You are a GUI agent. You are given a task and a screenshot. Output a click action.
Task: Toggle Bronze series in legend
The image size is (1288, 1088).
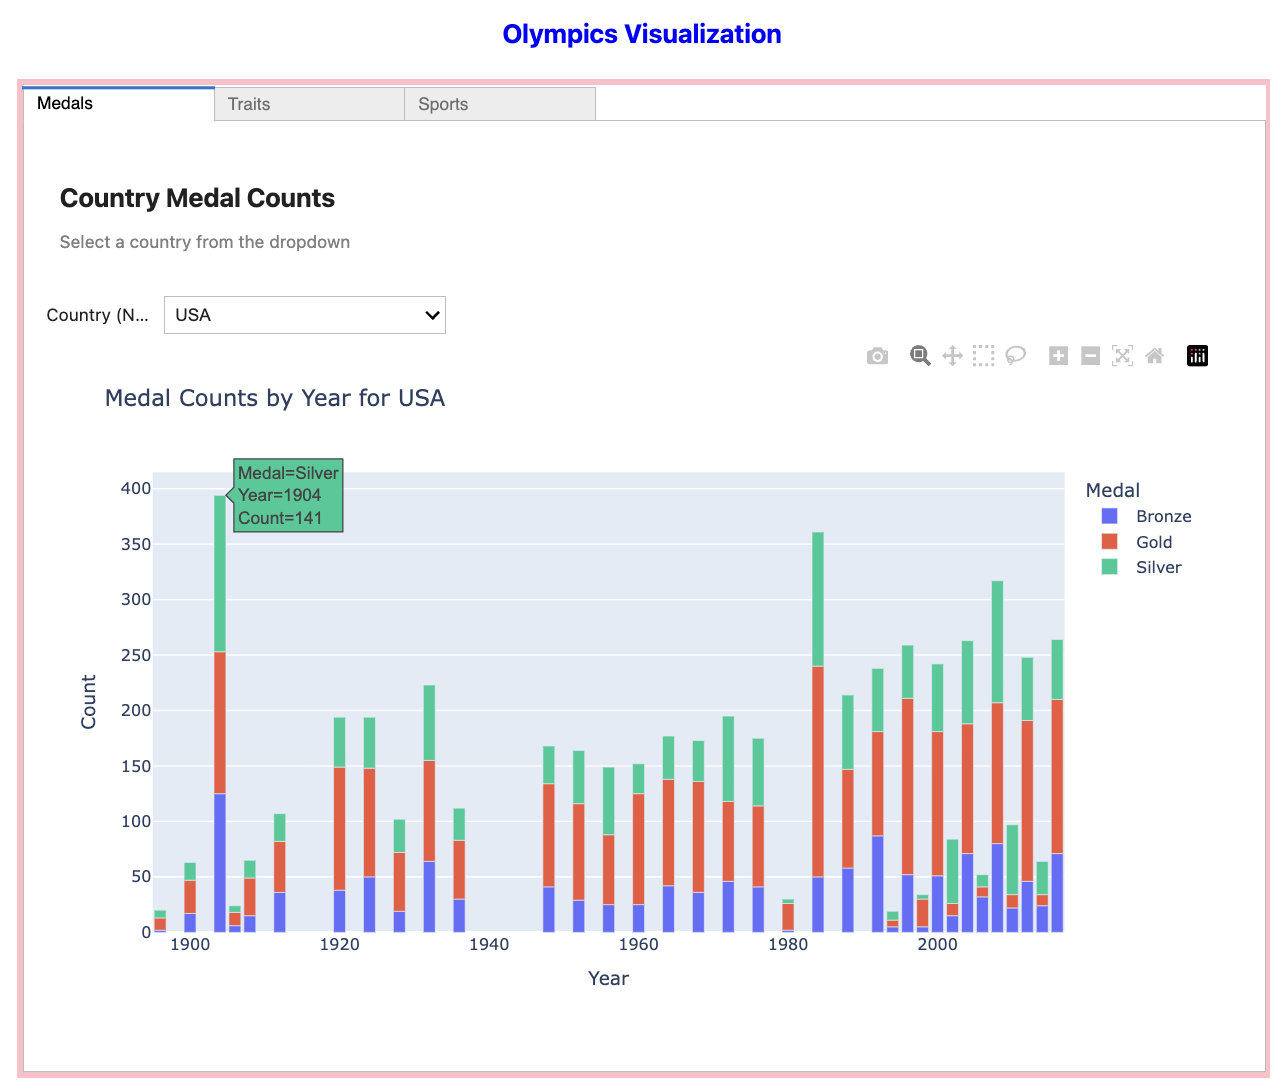(x=1163, y=516)
